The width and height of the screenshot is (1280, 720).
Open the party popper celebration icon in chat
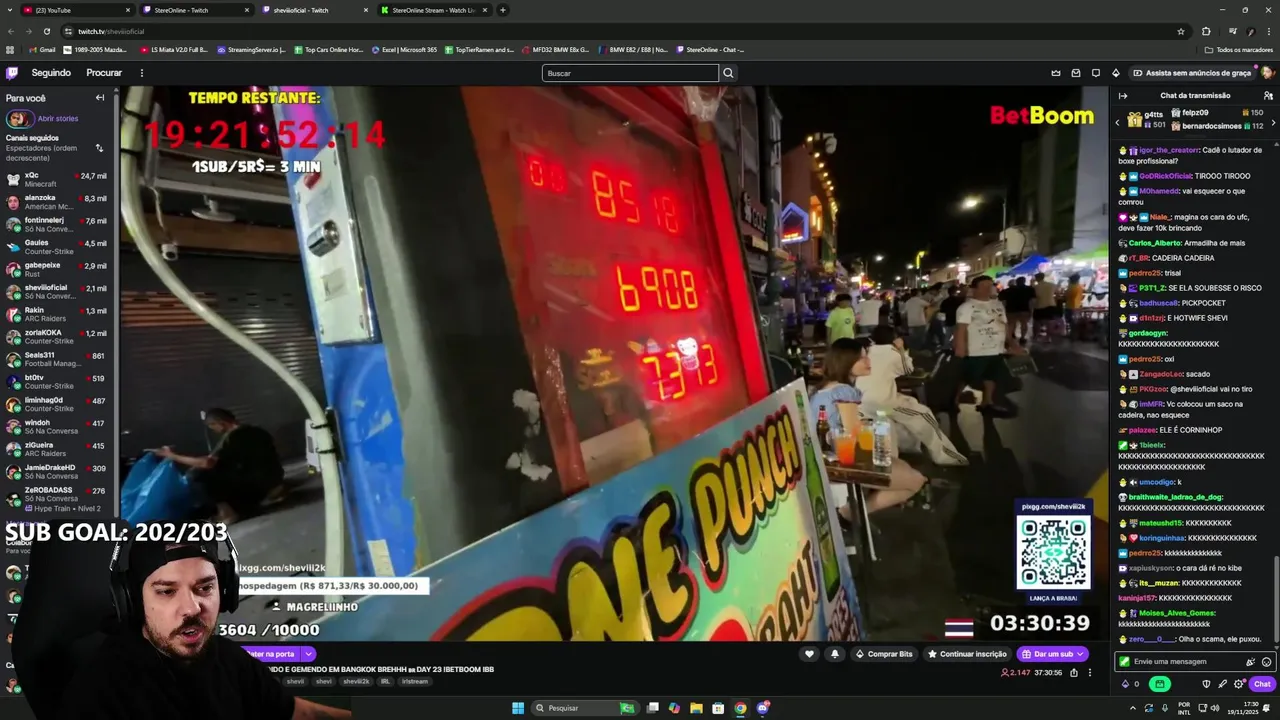1250,662
